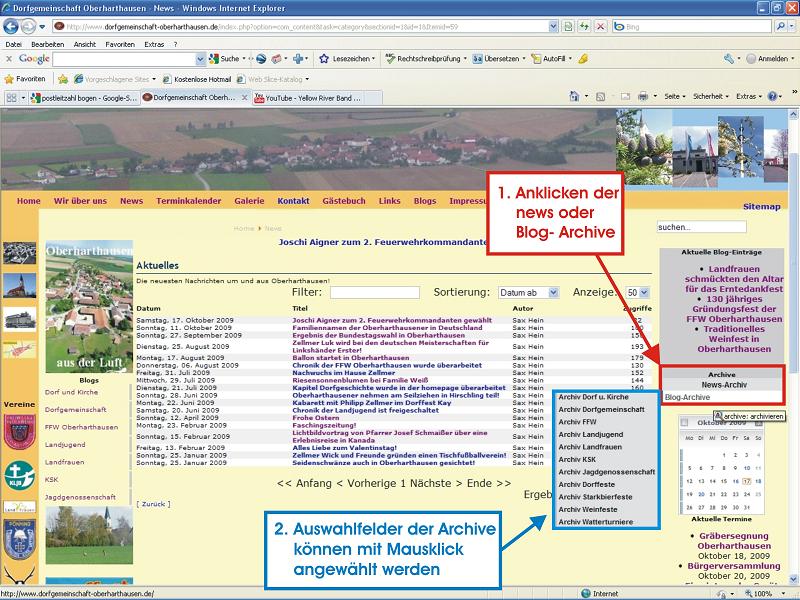Click the Add to favorites bar star icon
Viewport: 800px width, 600px height.
(x=63, y=79)
